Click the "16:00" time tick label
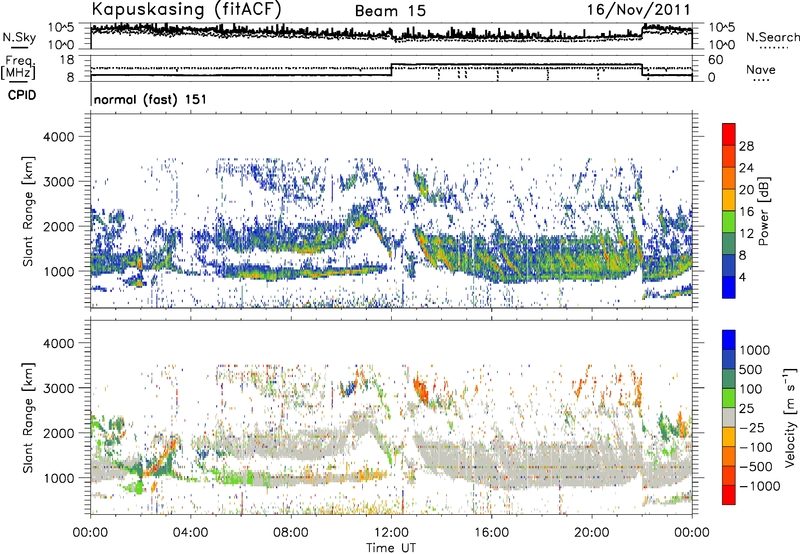 coord(491,533)
